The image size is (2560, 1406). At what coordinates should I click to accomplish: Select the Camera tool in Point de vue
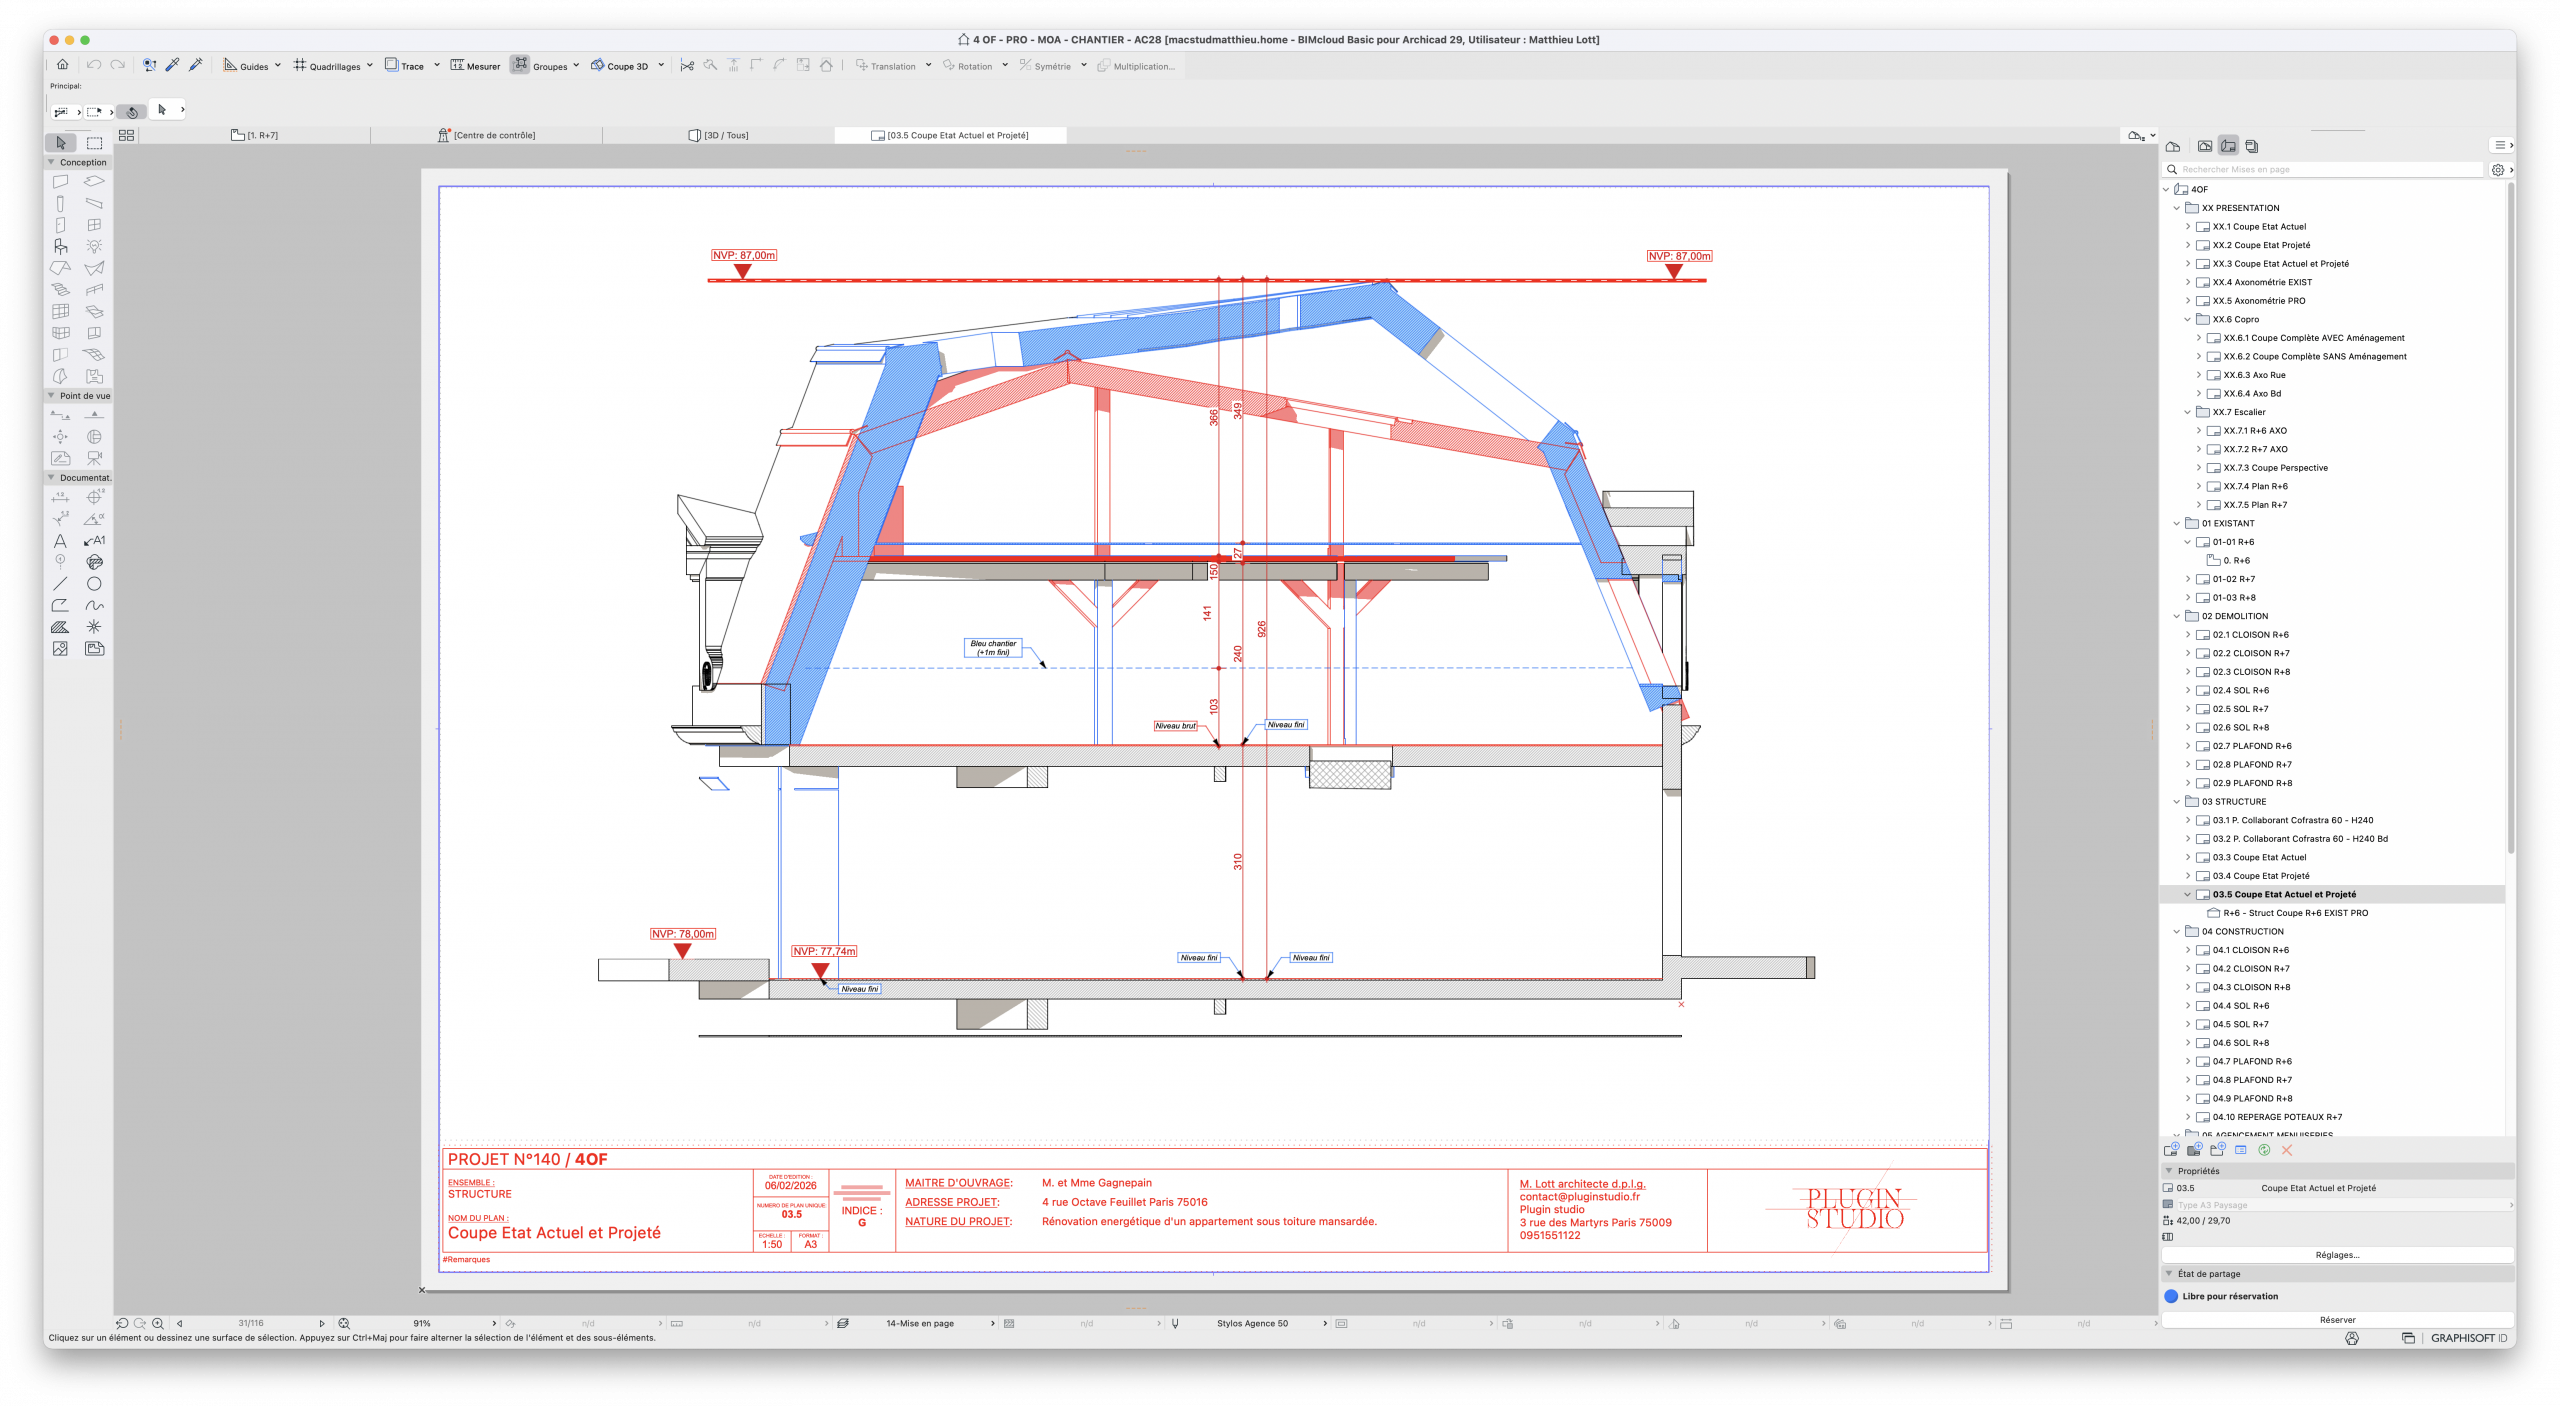click(94, 458)
